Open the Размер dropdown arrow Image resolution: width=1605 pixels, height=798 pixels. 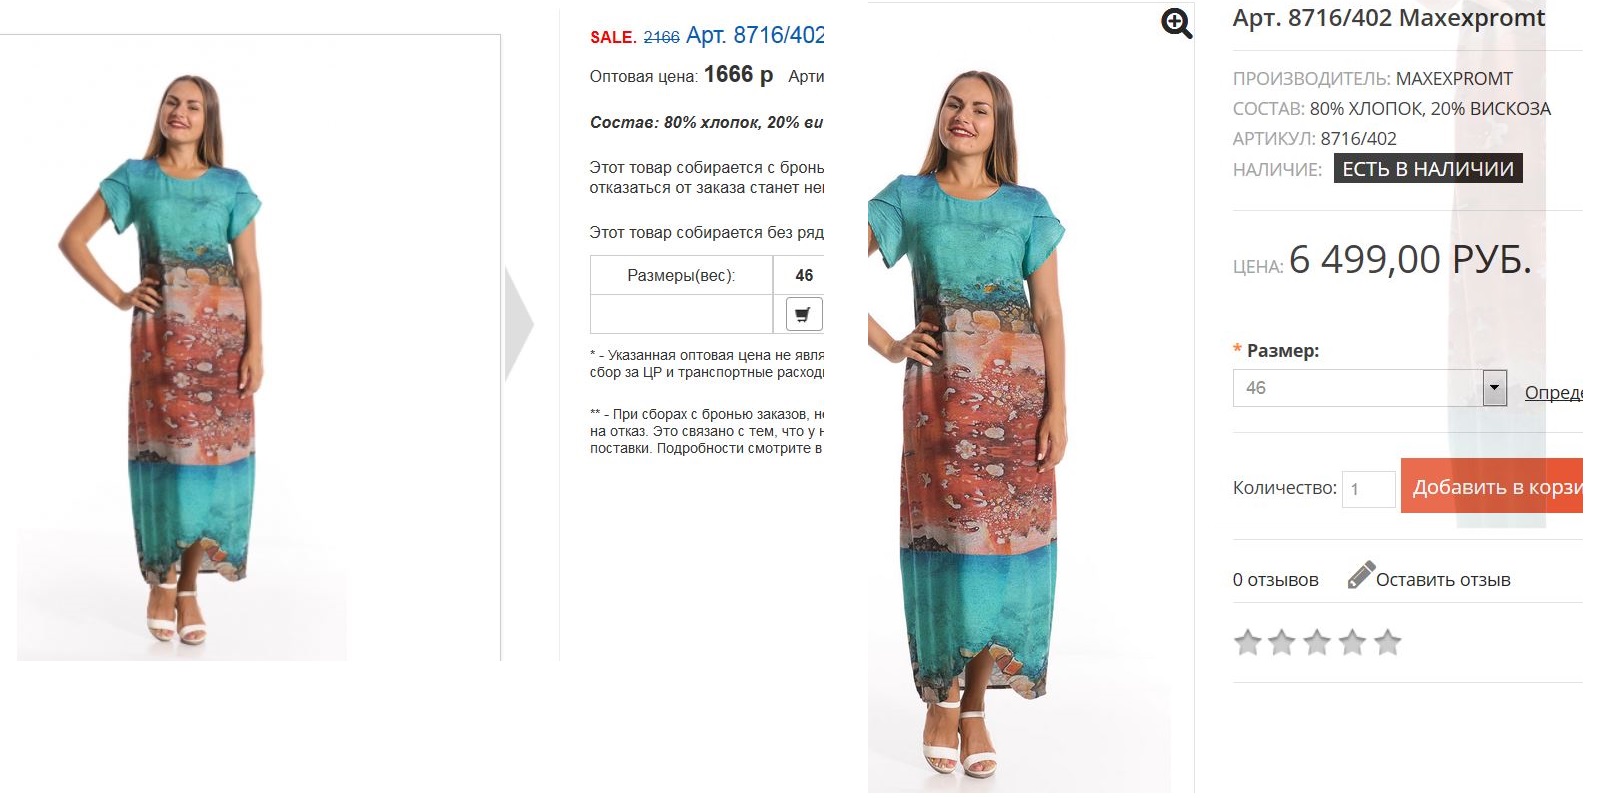tap(1494, 388)
